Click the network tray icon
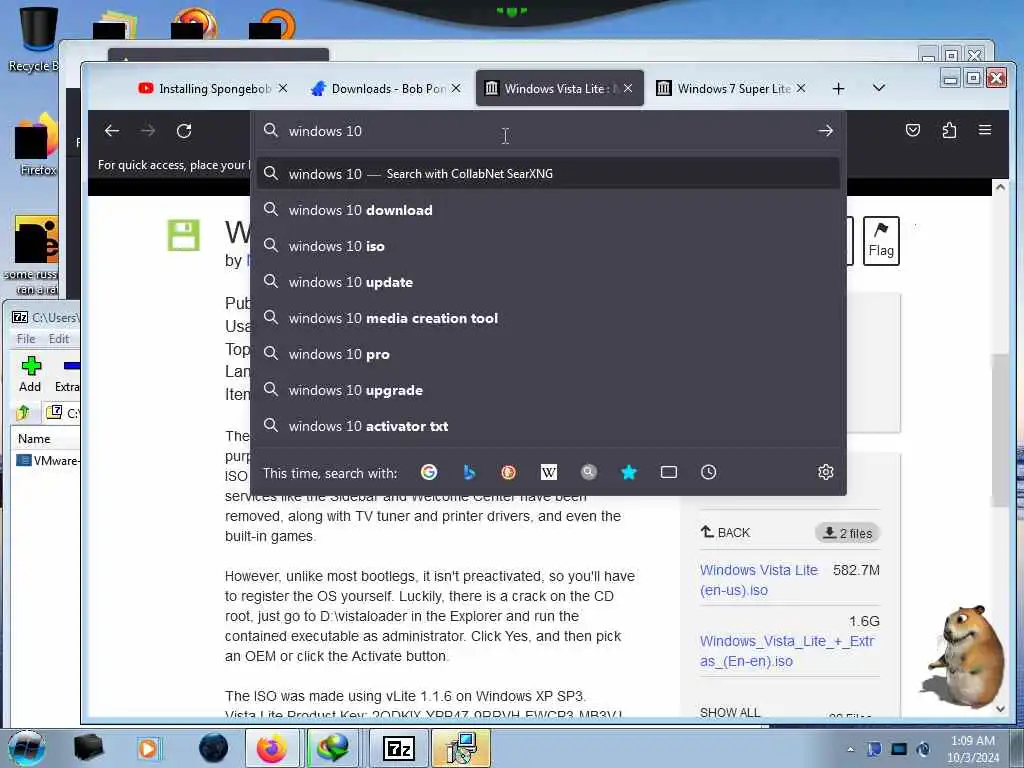1024x768 pixels. click(x=899, y=749)
